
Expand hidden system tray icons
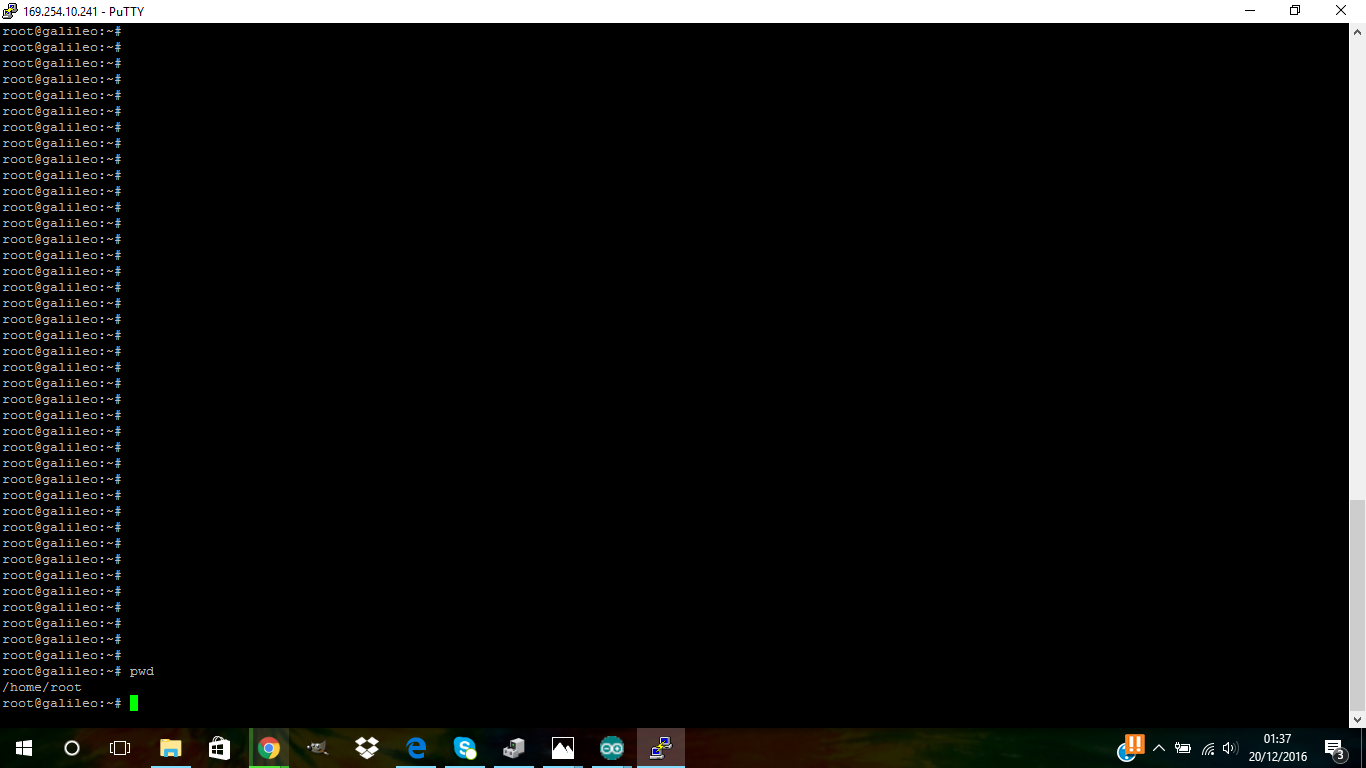click(x=1159, y=748)
